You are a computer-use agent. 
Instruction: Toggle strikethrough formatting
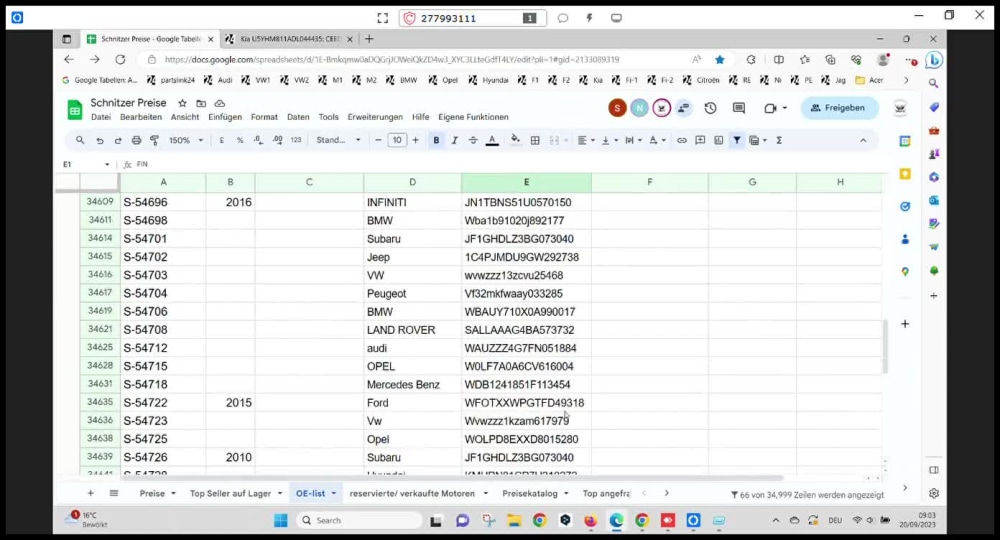pyautogui.click(x=473, y=140)
